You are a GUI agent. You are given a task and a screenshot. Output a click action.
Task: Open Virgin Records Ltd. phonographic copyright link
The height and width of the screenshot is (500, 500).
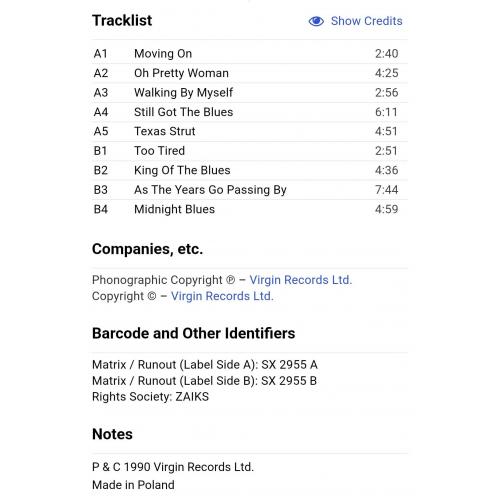coord(301,280)
